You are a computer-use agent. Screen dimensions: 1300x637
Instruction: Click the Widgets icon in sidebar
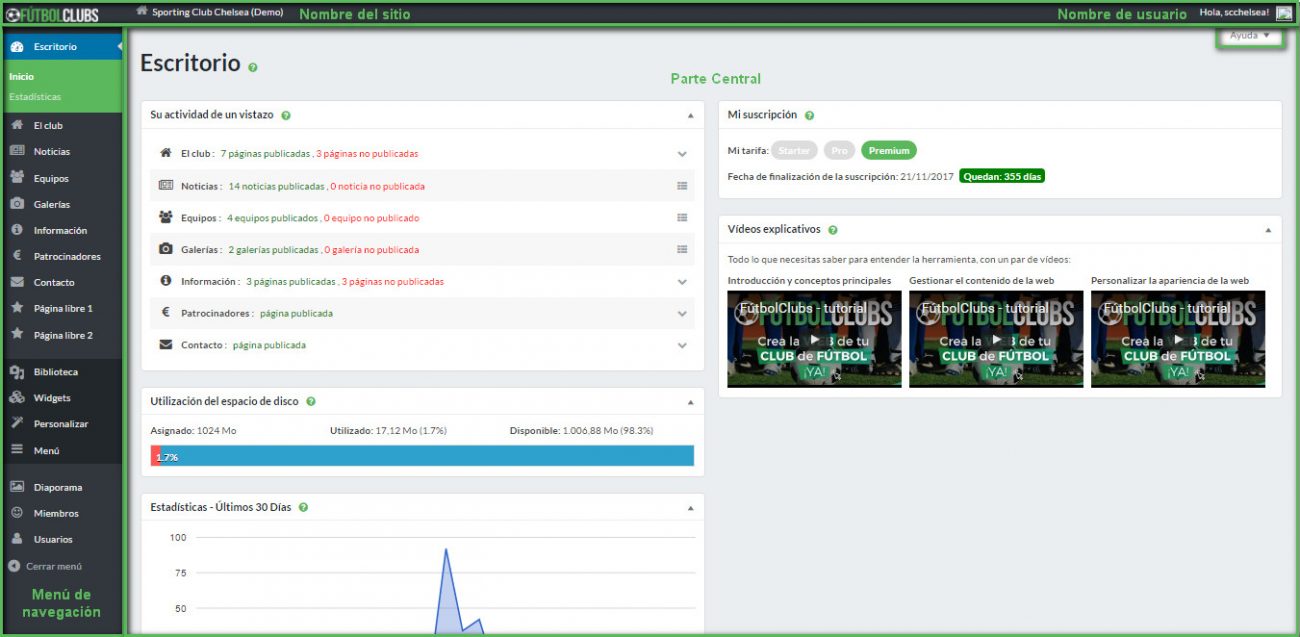(17, 398)
